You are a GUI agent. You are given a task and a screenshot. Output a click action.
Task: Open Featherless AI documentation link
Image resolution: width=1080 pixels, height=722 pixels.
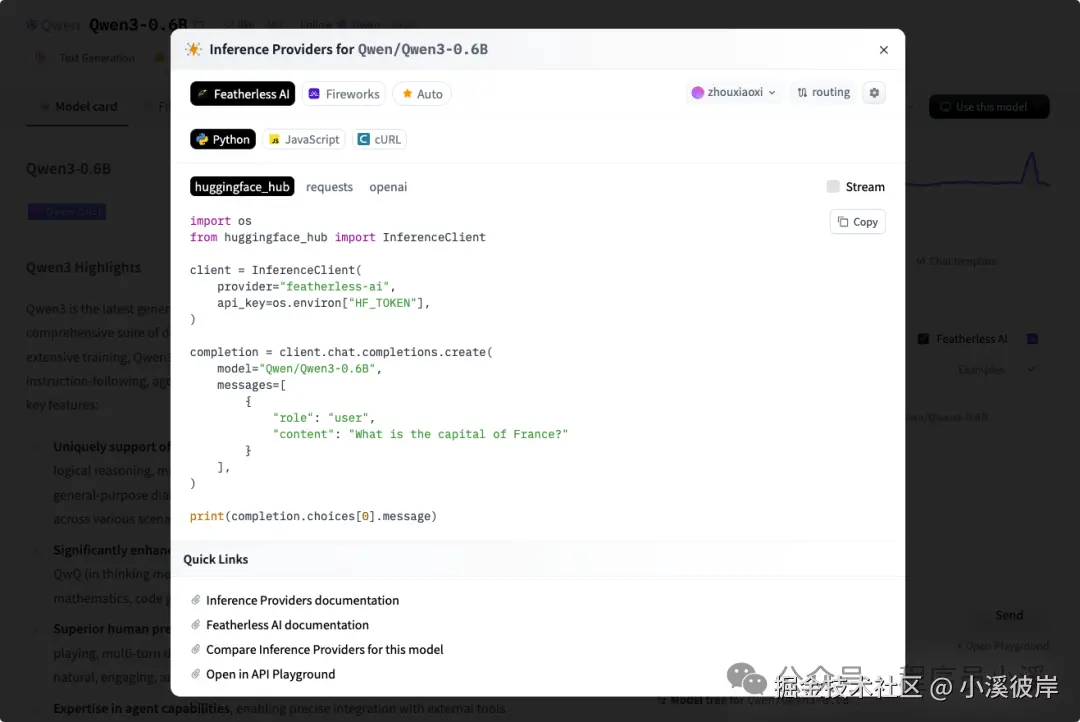(287, 625)
